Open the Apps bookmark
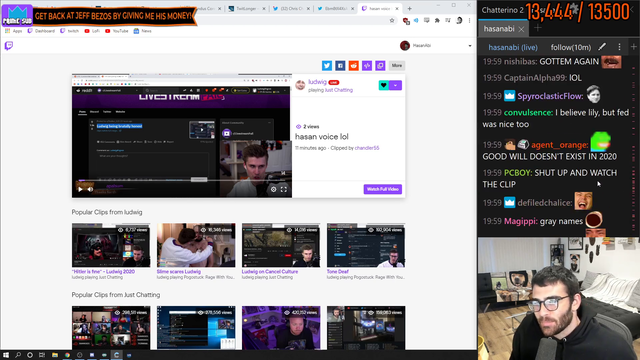Screen dimensions: 640x360 (x=13, y=31)
